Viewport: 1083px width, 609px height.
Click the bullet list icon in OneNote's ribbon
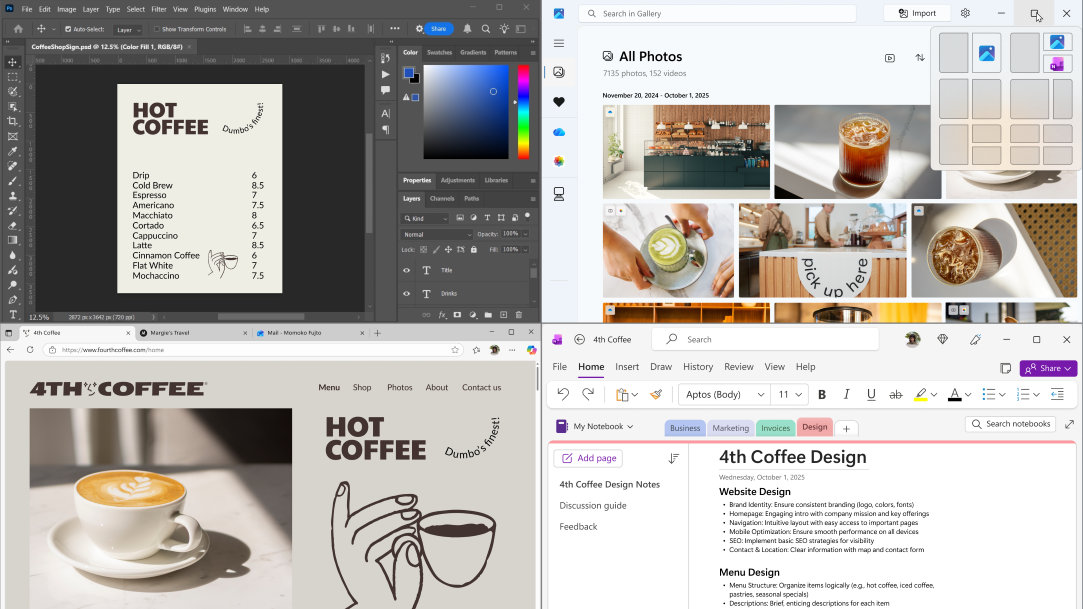coord(990,394)
